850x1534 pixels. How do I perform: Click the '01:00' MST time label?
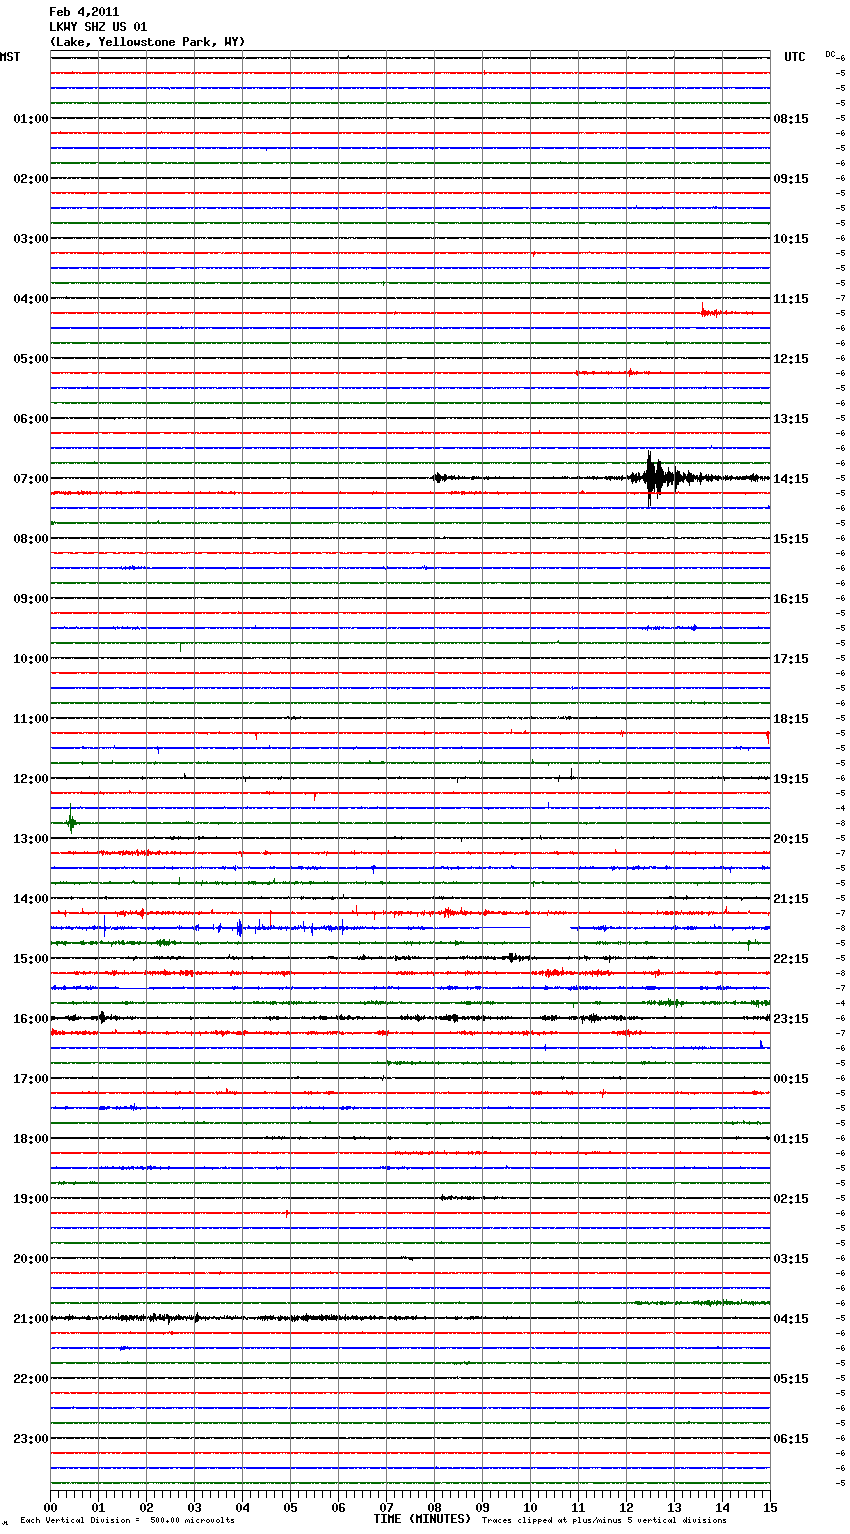pyautogui.click(x=30, y=119)
